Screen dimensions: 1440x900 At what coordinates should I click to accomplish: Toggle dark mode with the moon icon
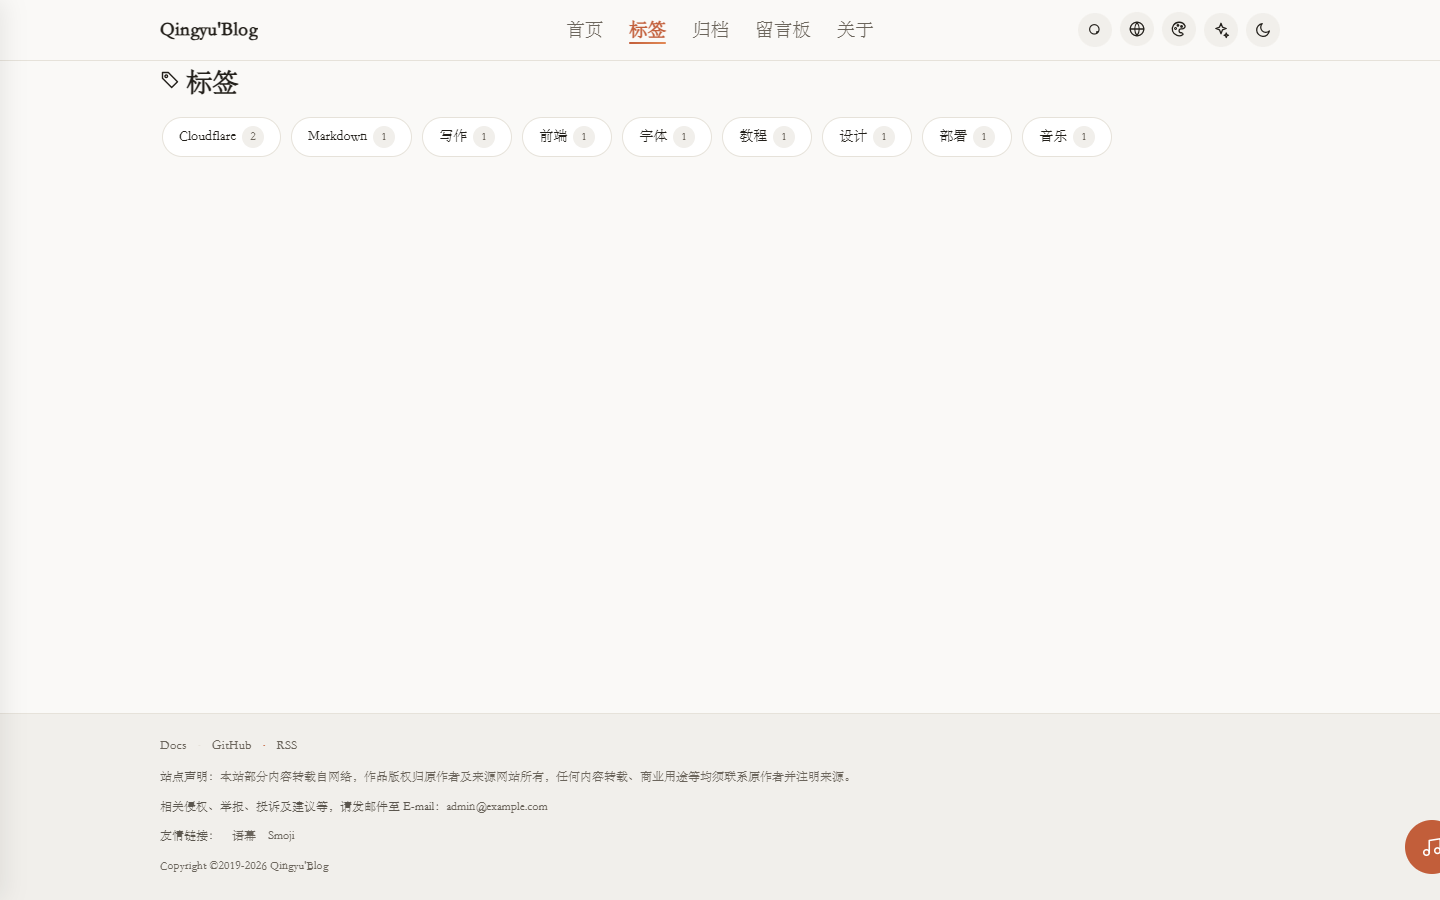point(1263,30)
